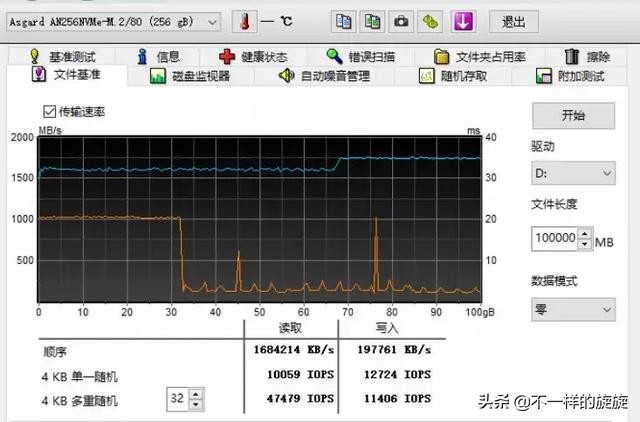Click the 10059 IOPS read value
The height and width of the screenshot is (422, 640).
click(300, 374)
